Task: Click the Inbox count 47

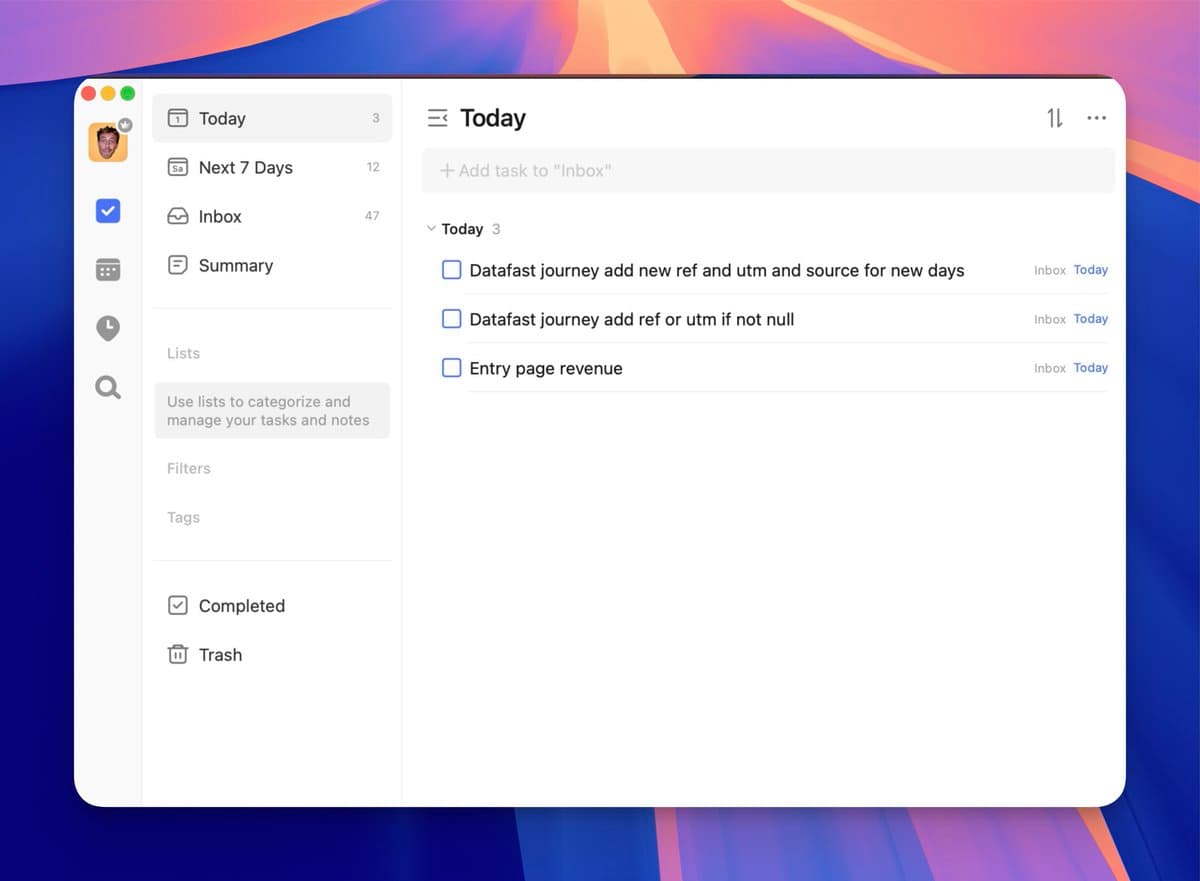Action: tap(372, 216)
